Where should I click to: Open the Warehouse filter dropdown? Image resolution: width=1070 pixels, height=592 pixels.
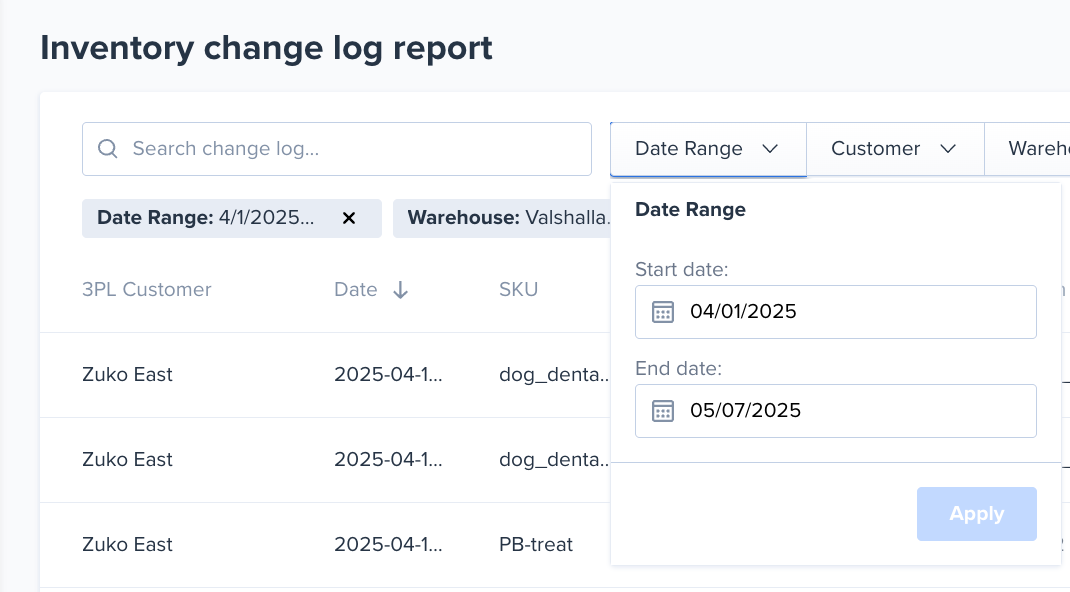1036,149
